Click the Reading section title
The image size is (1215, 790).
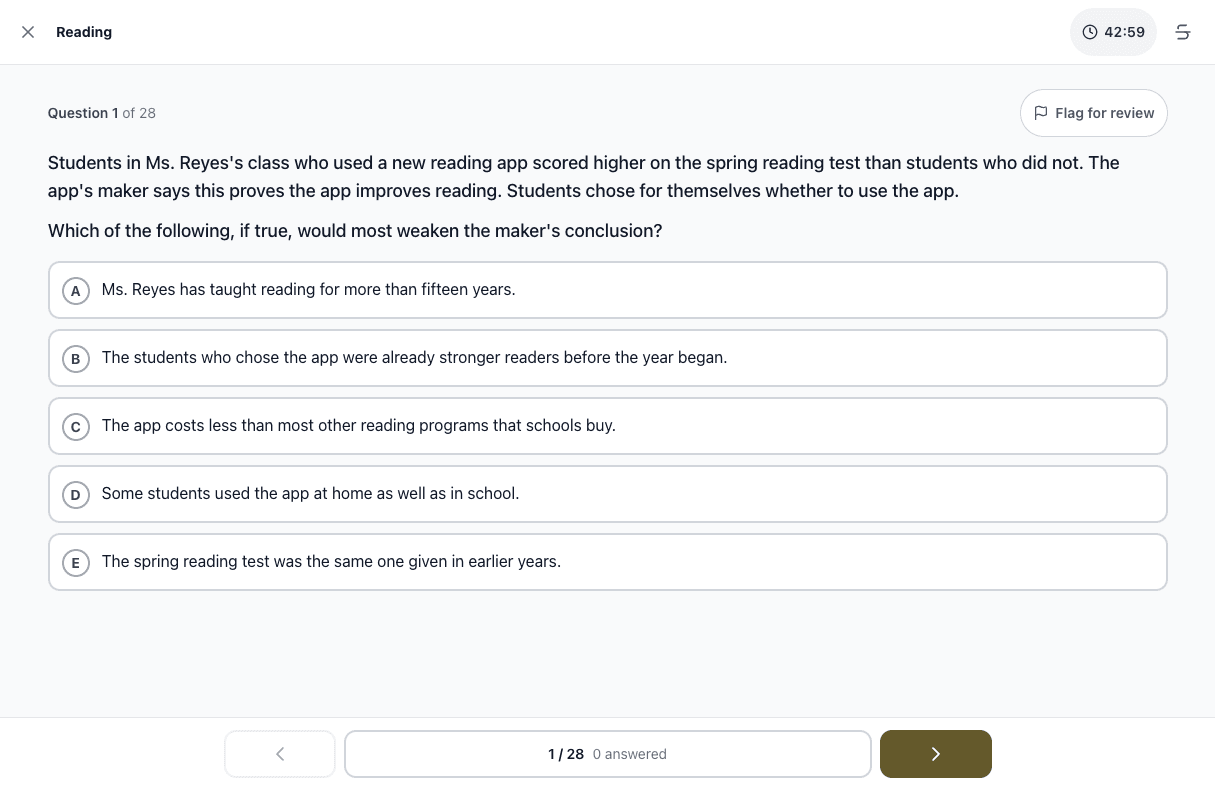[84, 32]
